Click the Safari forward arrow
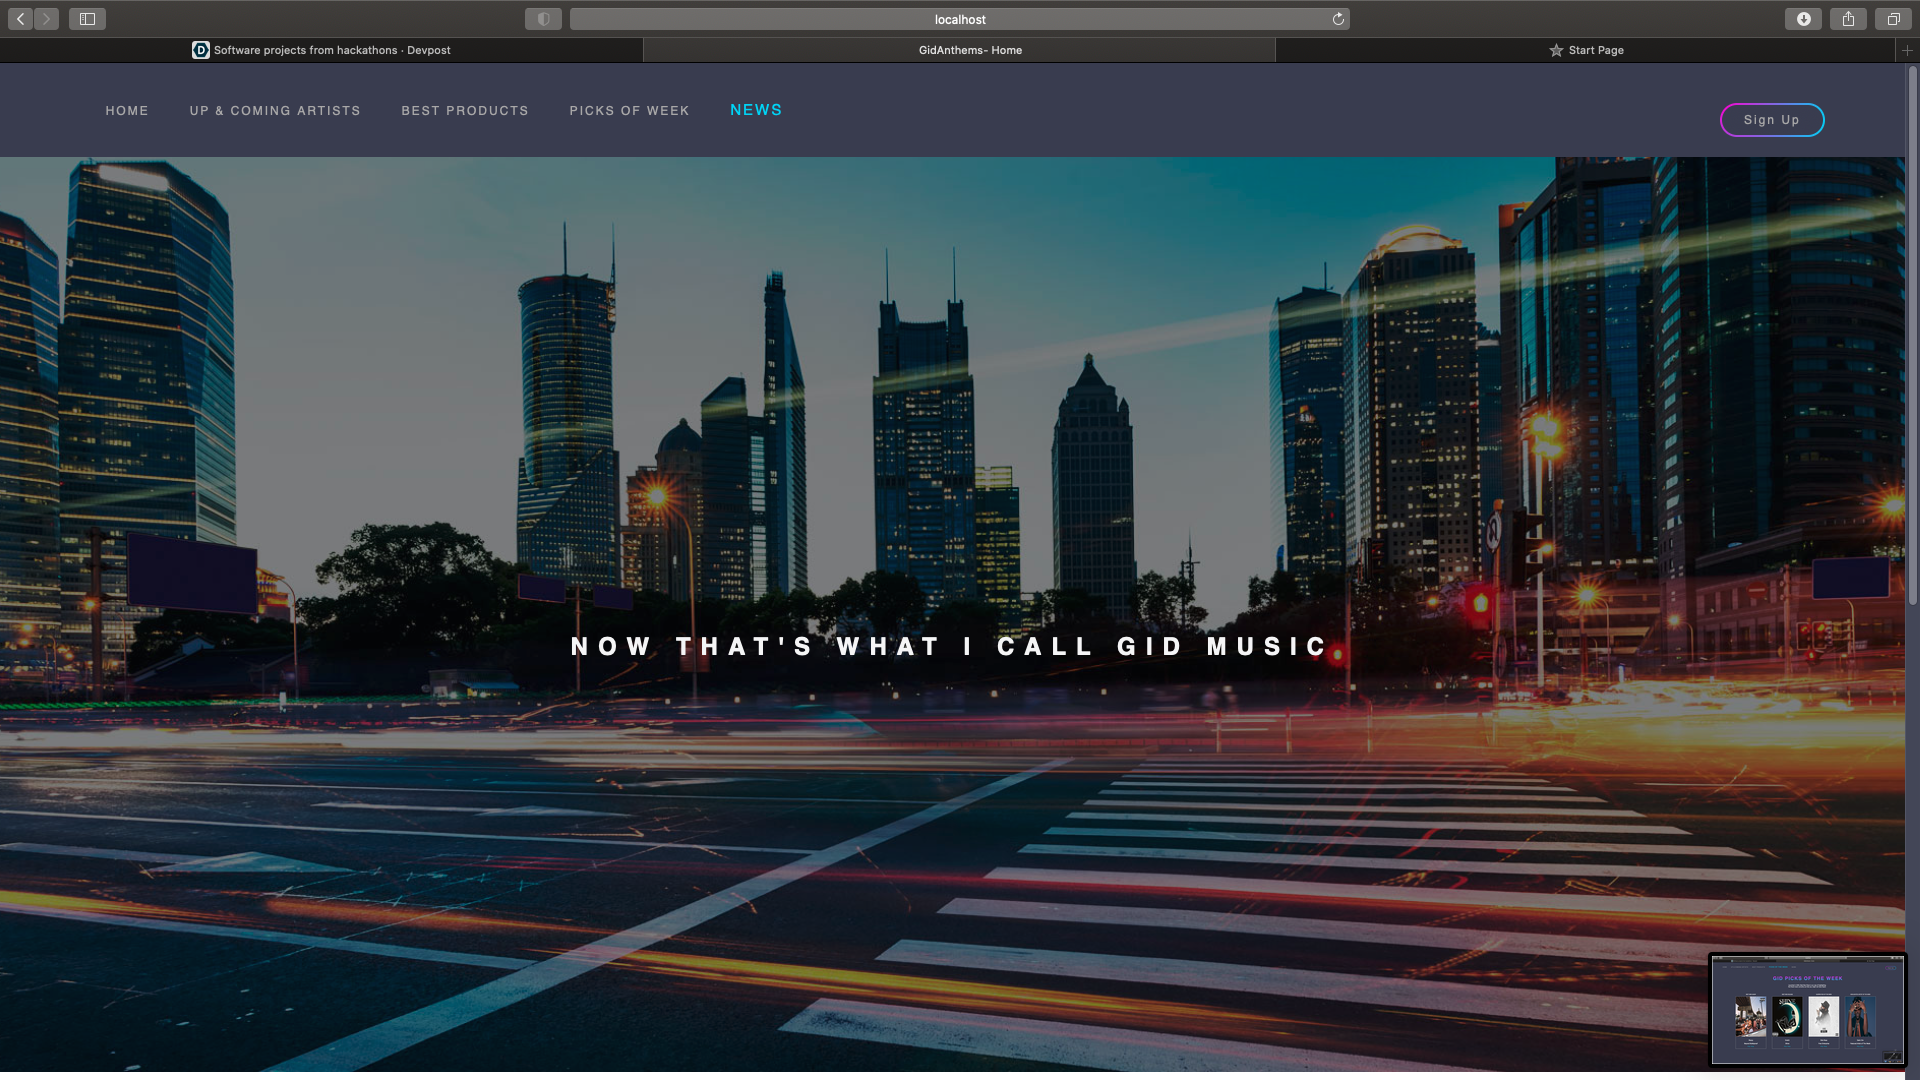Viewport: 1920px width, 1080px height. 46,19
